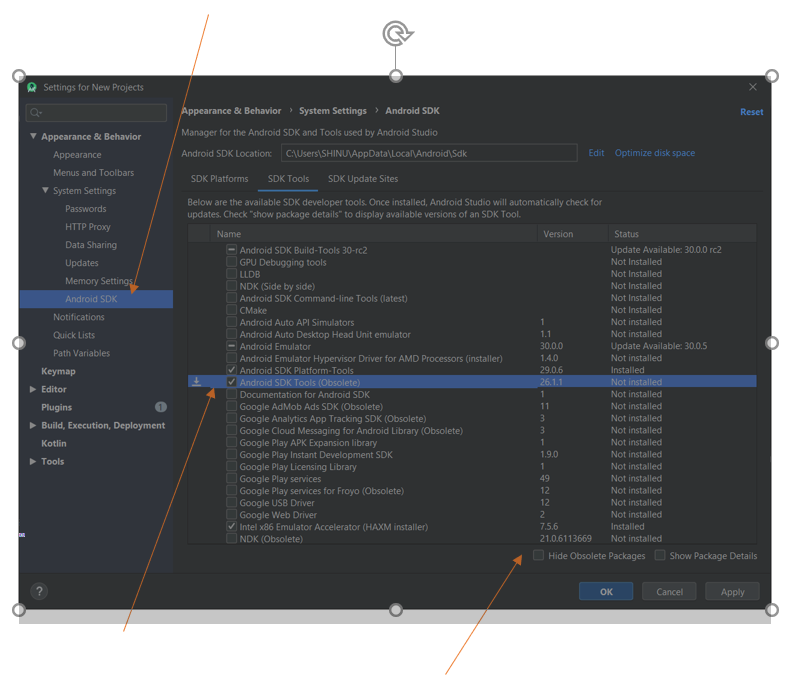
Task: Expand Build, Execution, Deployment arrow
Action: (x=33, y=425)
